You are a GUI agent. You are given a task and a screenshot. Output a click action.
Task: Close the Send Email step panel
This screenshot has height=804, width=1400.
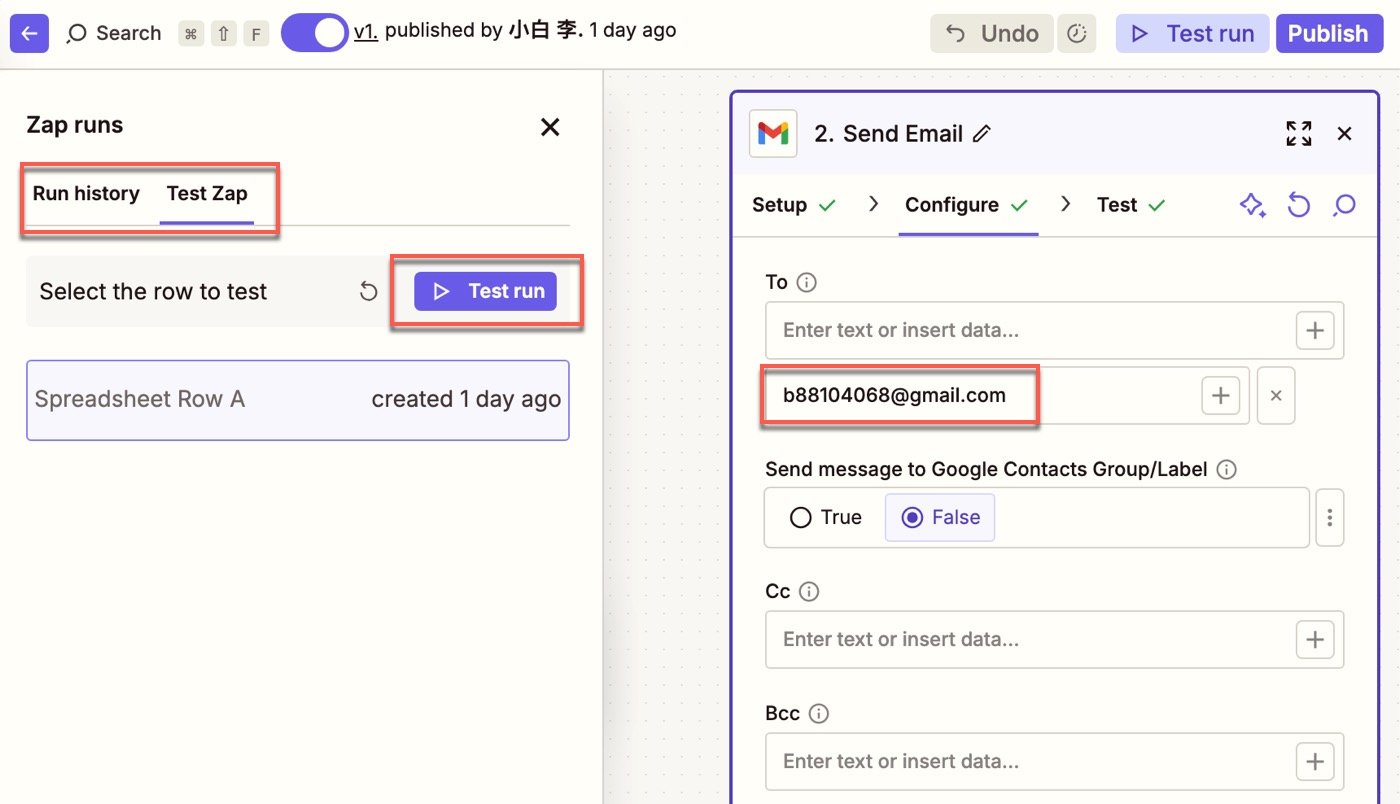click(1345, 134)
